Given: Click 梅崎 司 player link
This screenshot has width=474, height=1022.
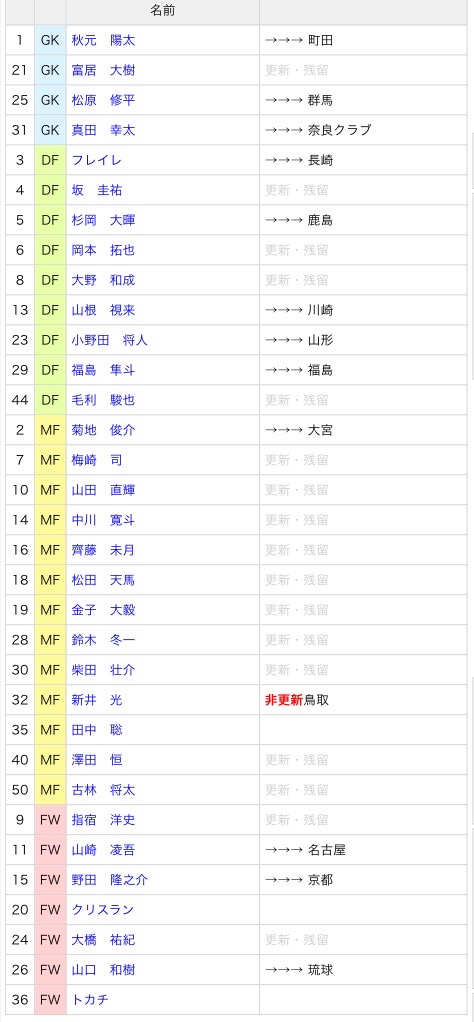Looking at the screenshot, I should point(96,460).
